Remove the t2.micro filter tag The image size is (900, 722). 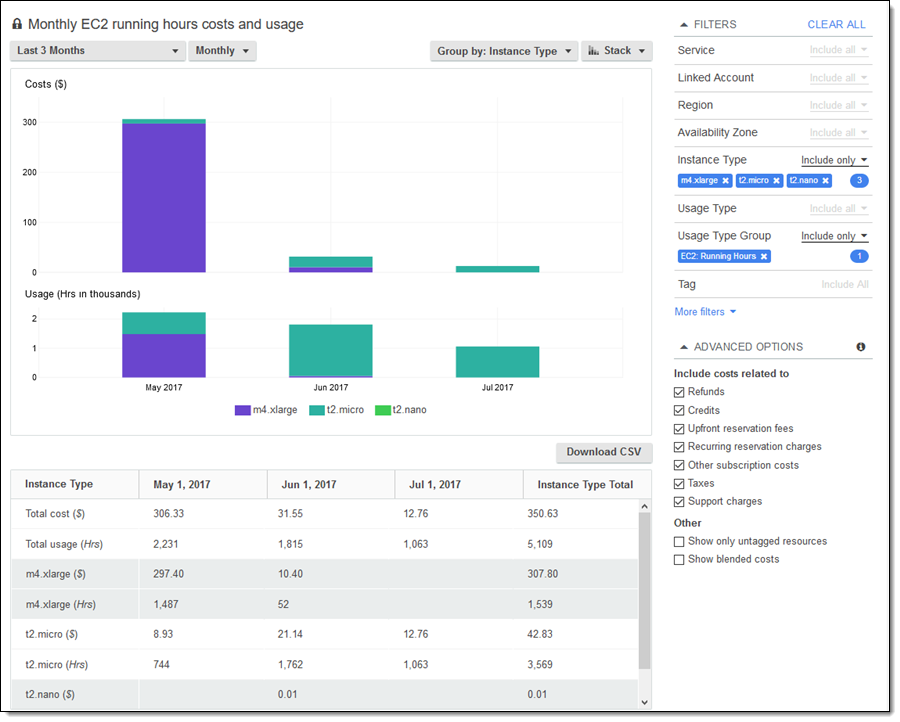pos(776,181)
